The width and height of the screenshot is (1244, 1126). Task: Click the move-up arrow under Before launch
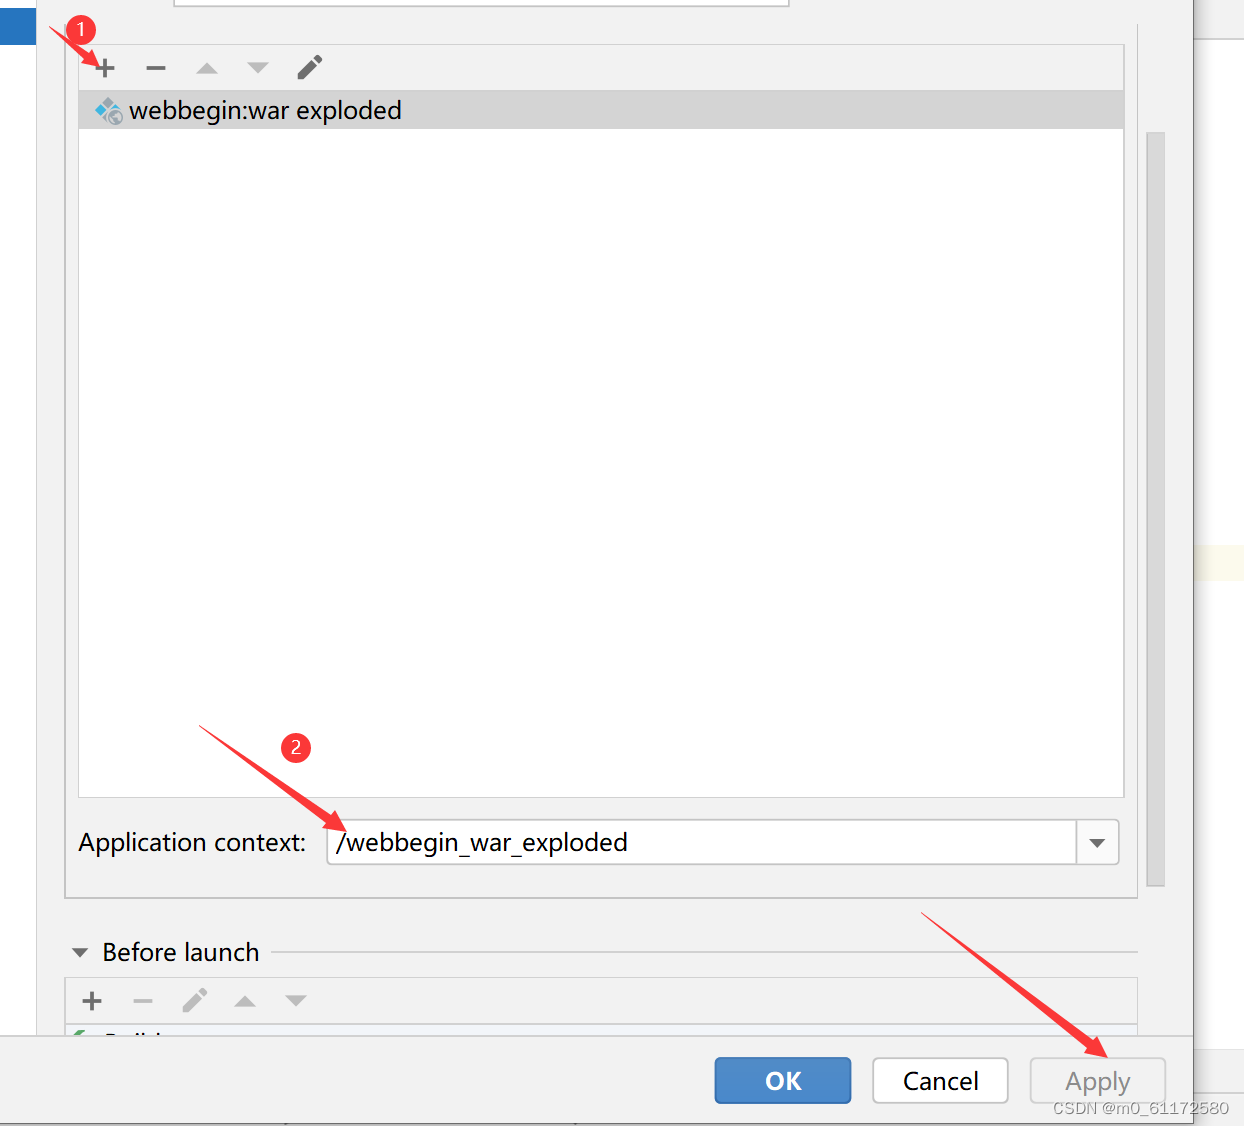245,1000
